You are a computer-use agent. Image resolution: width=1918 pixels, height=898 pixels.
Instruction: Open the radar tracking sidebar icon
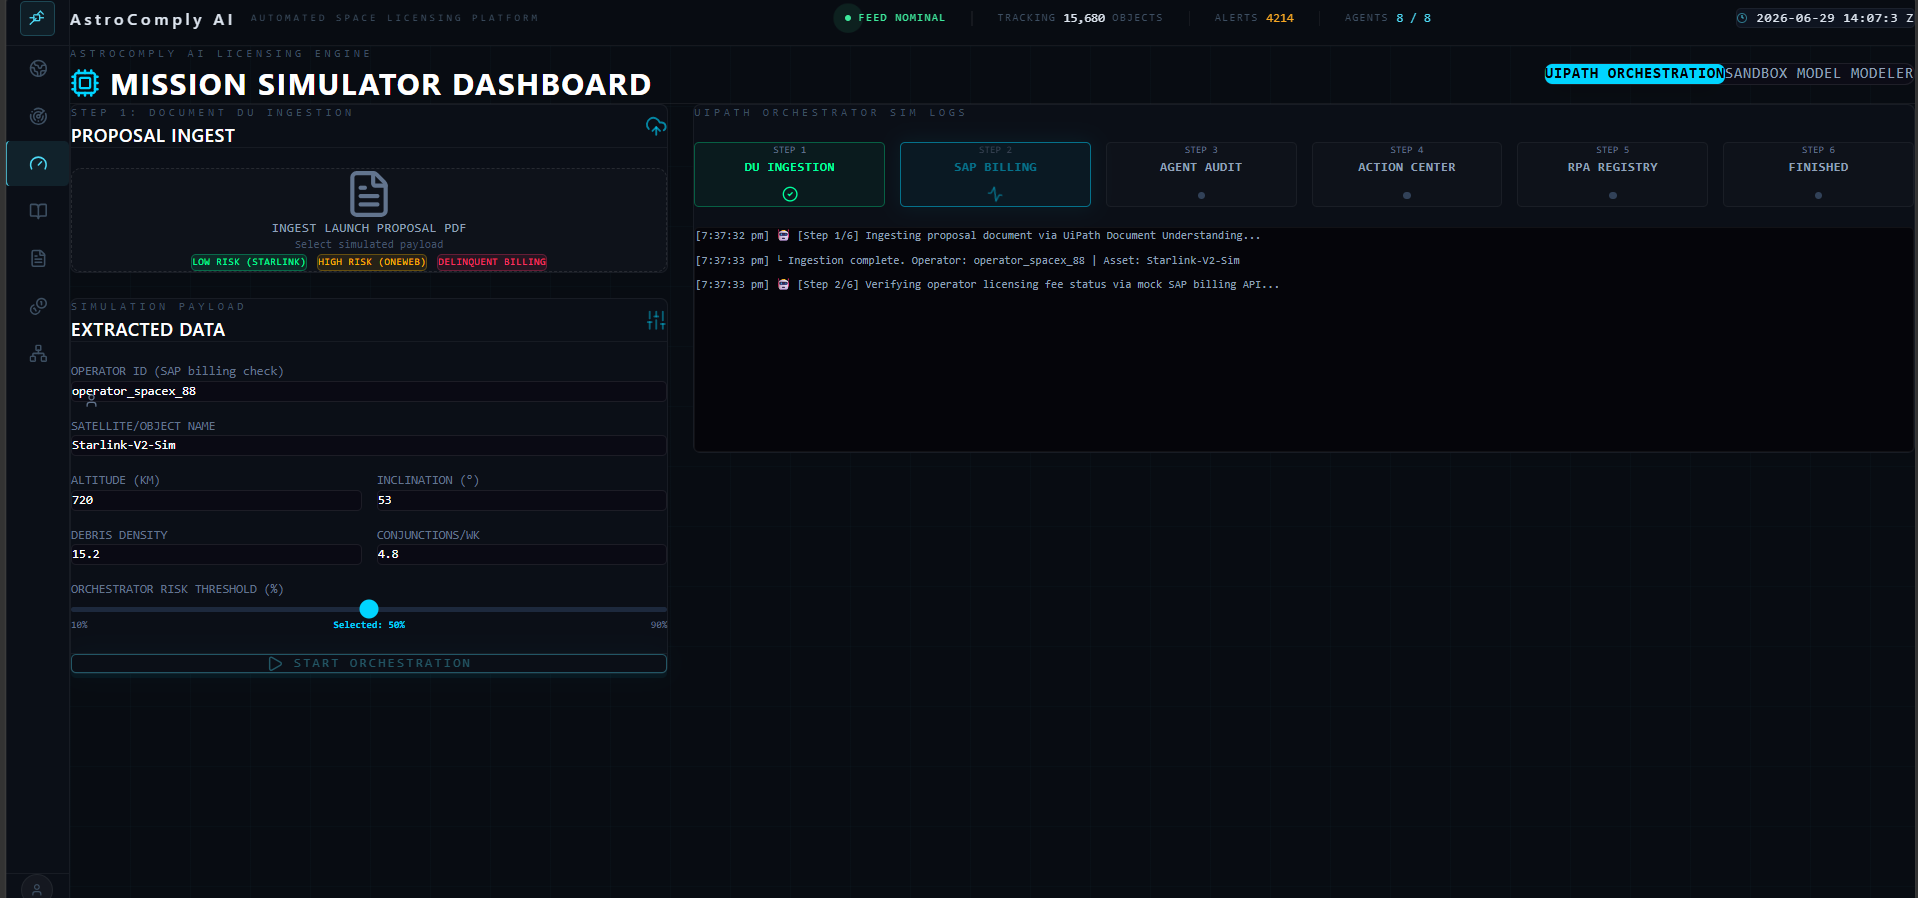tap(38, 116)
